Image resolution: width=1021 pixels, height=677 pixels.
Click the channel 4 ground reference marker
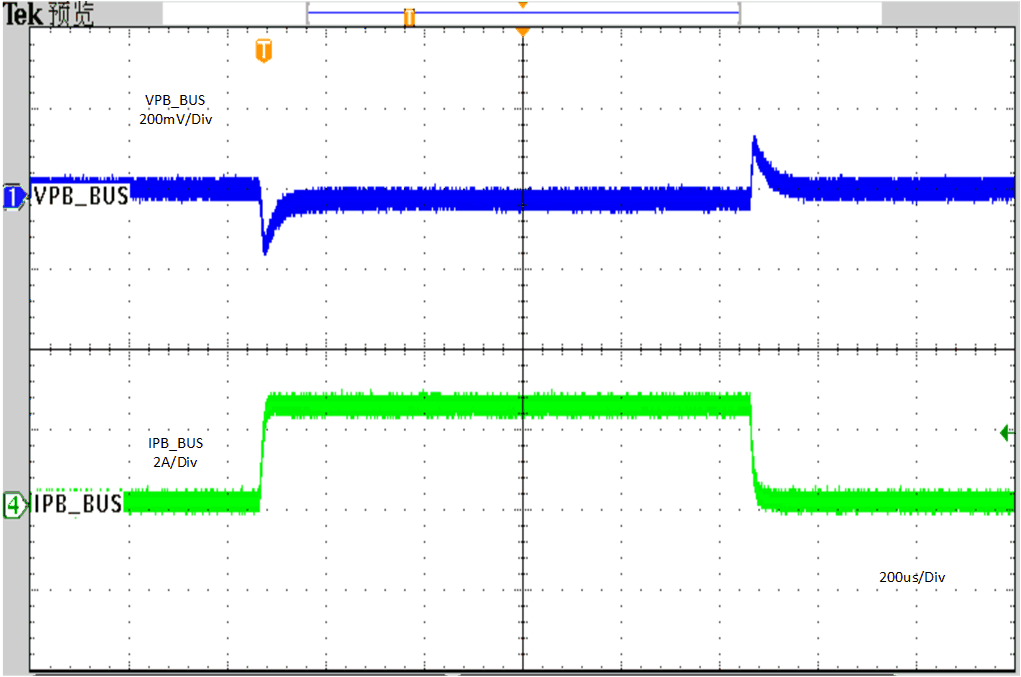point(13,504)
